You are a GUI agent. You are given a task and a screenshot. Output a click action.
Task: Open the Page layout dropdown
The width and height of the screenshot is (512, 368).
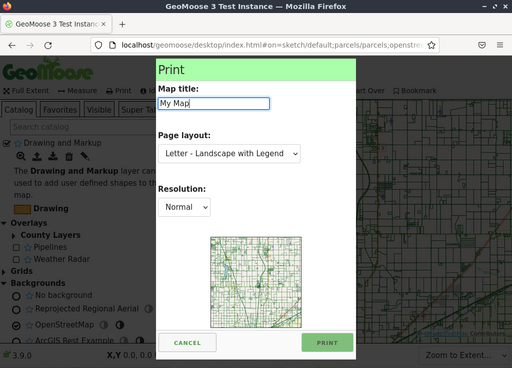(229, 153)
